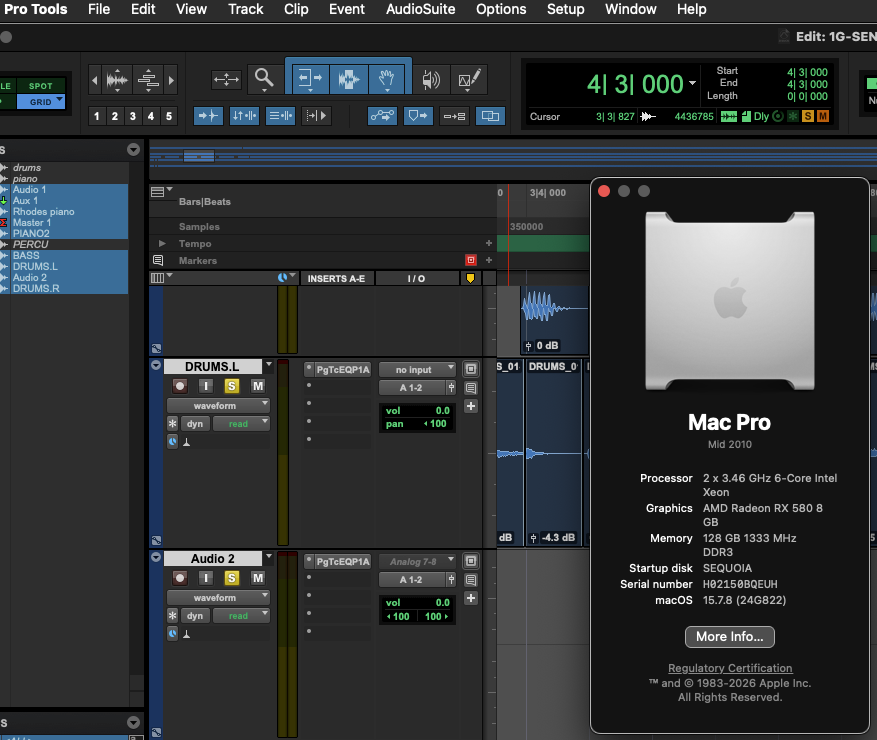Open the track list options menu
Image resolution: width=877 pixels, height=740 pixels.
point(133,149)
